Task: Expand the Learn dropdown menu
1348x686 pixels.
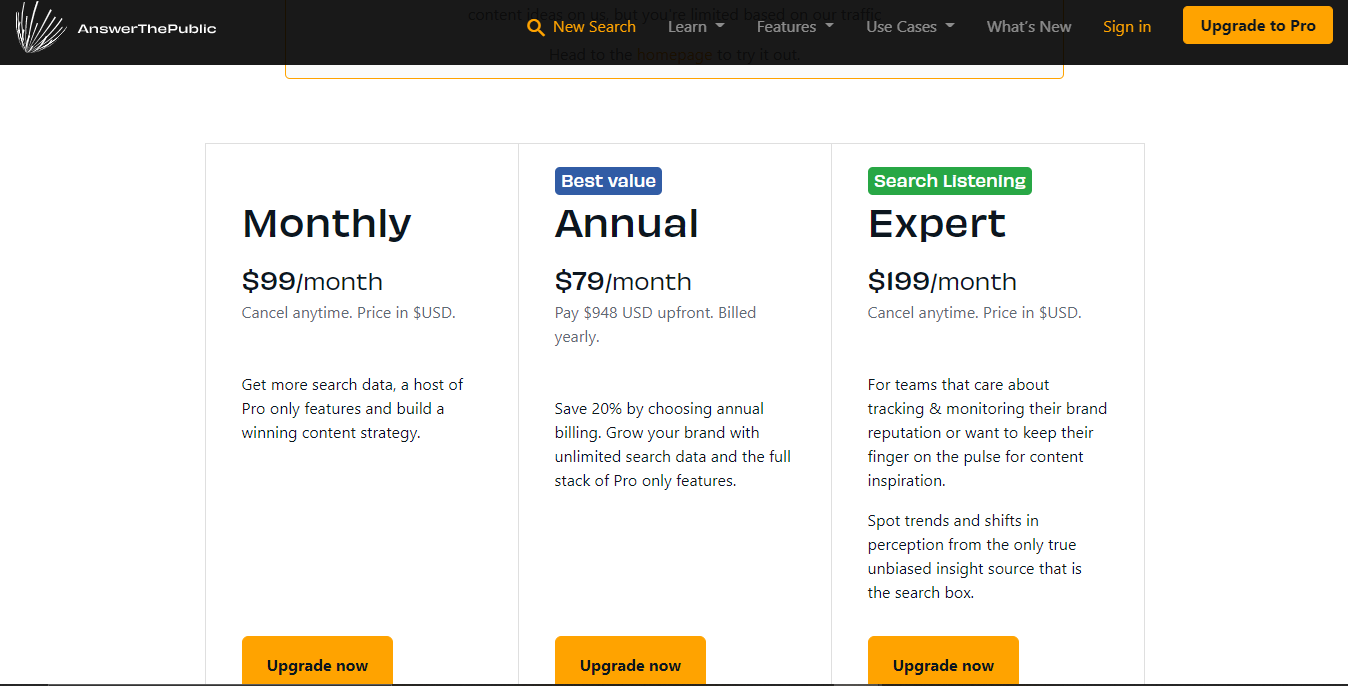Action: point(696,27)
